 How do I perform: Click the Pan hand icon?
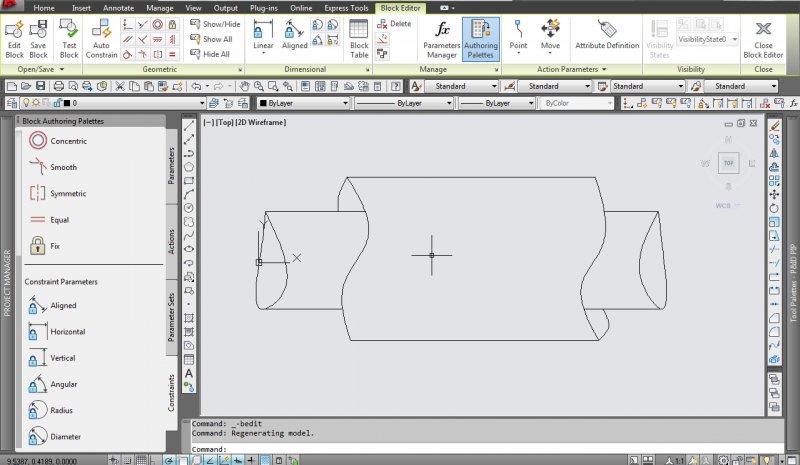pyautogui.click(x=244, y=86)
